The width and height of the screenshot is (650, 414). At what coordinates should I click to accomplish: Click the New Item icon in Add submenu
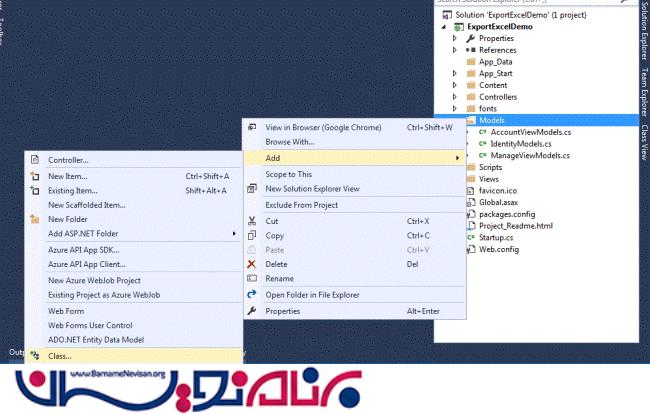pyautogui.click(x=35, y=176)
